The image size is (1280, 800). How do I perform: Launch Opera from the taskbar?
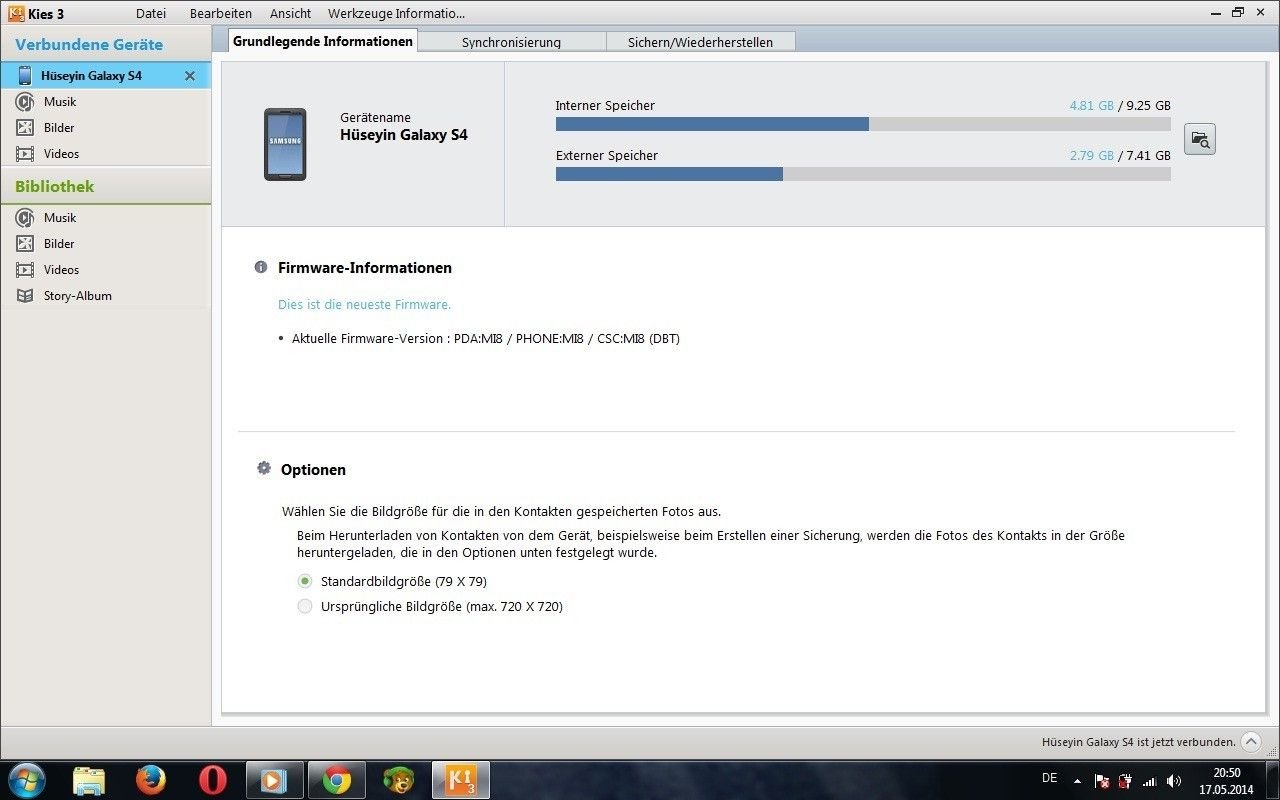point(213,780)
